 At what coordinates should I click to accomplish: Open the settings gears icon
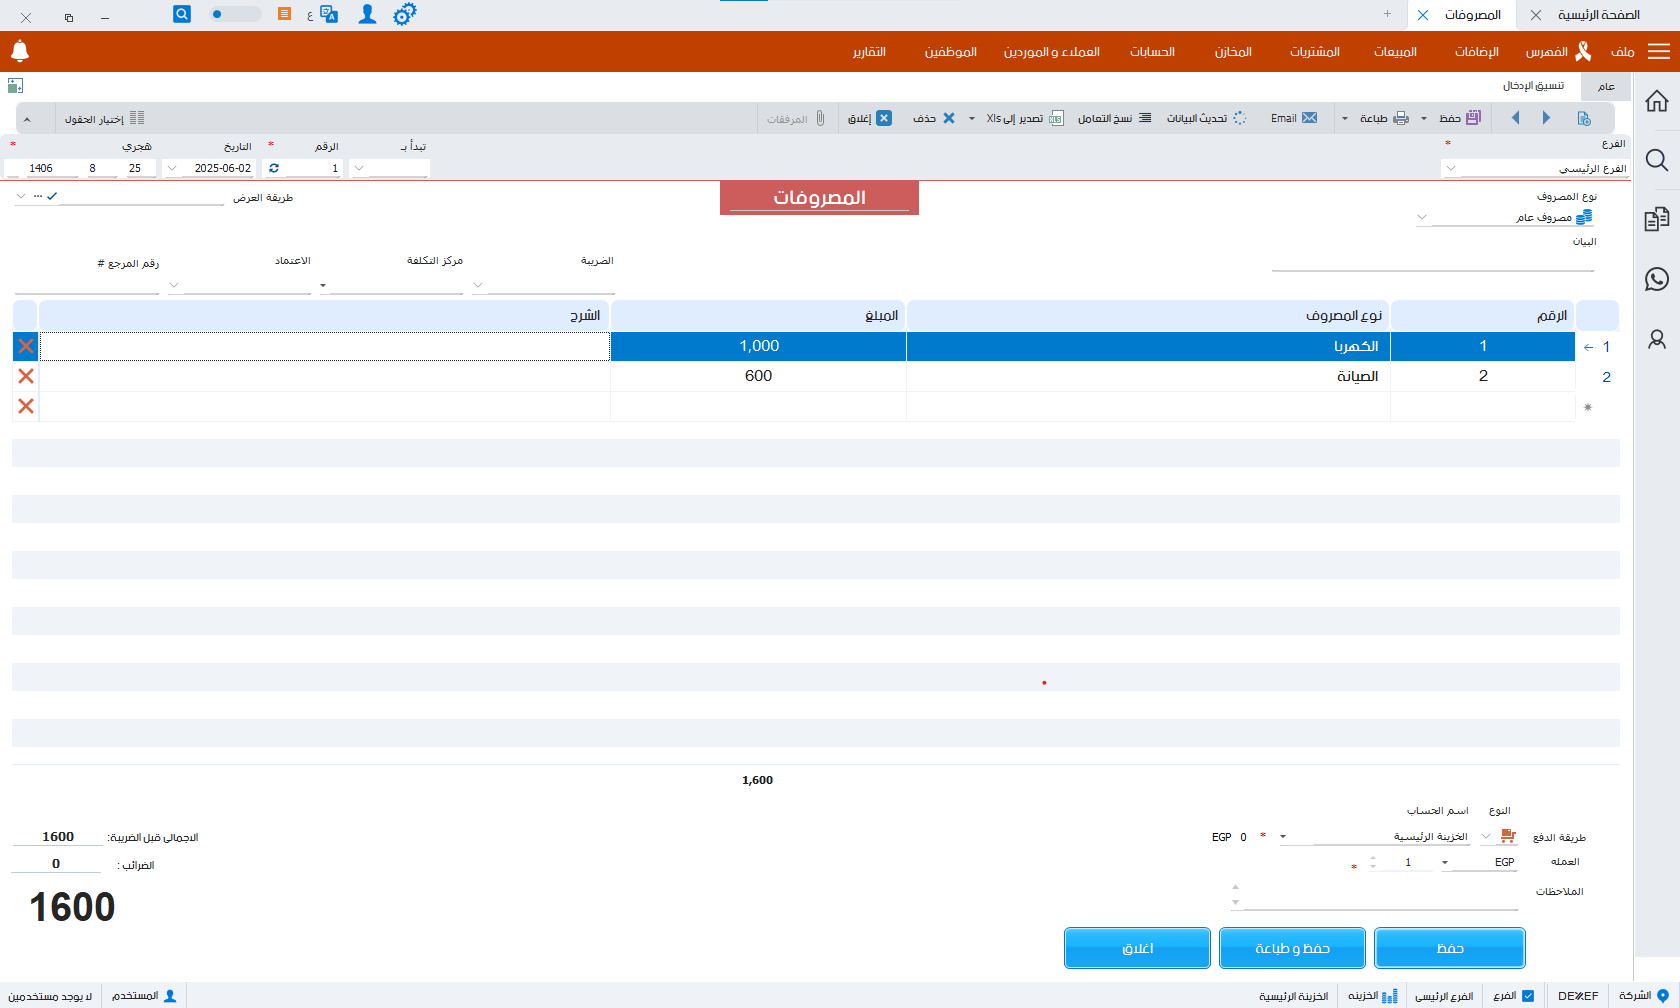click(x=404, y=15)
